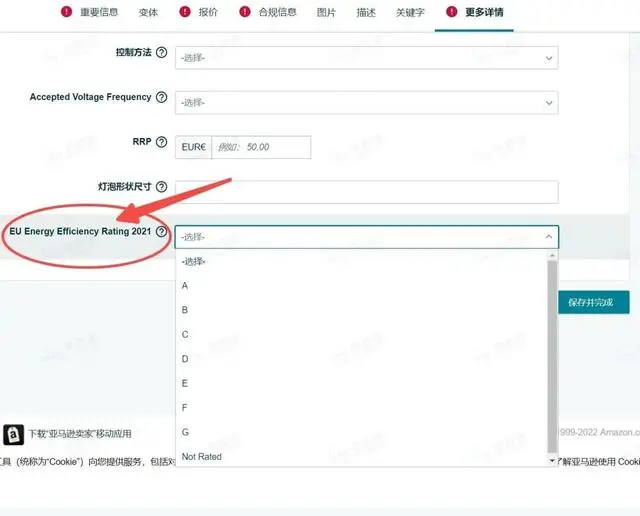Select energy rating E

point(361,384)
